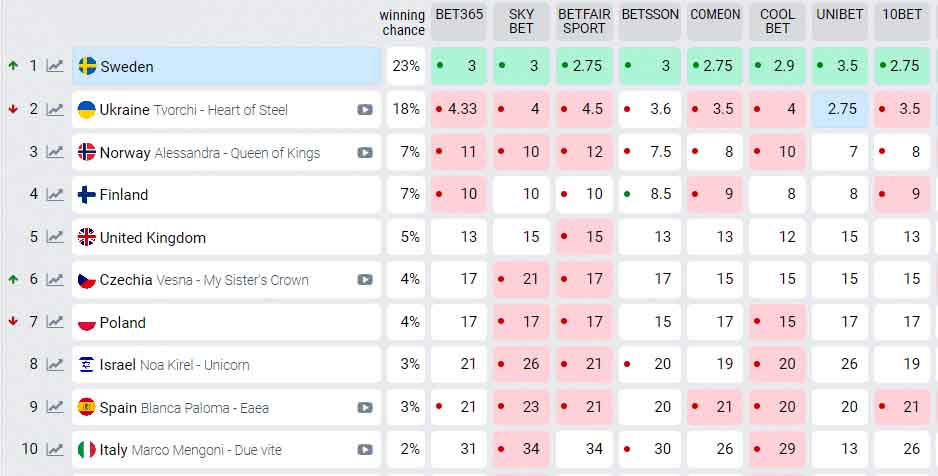Click Norway's Bet365 odds of 11
Image resolution: width=938 pixels, height=476 pixels.
(x=459, y=152)
